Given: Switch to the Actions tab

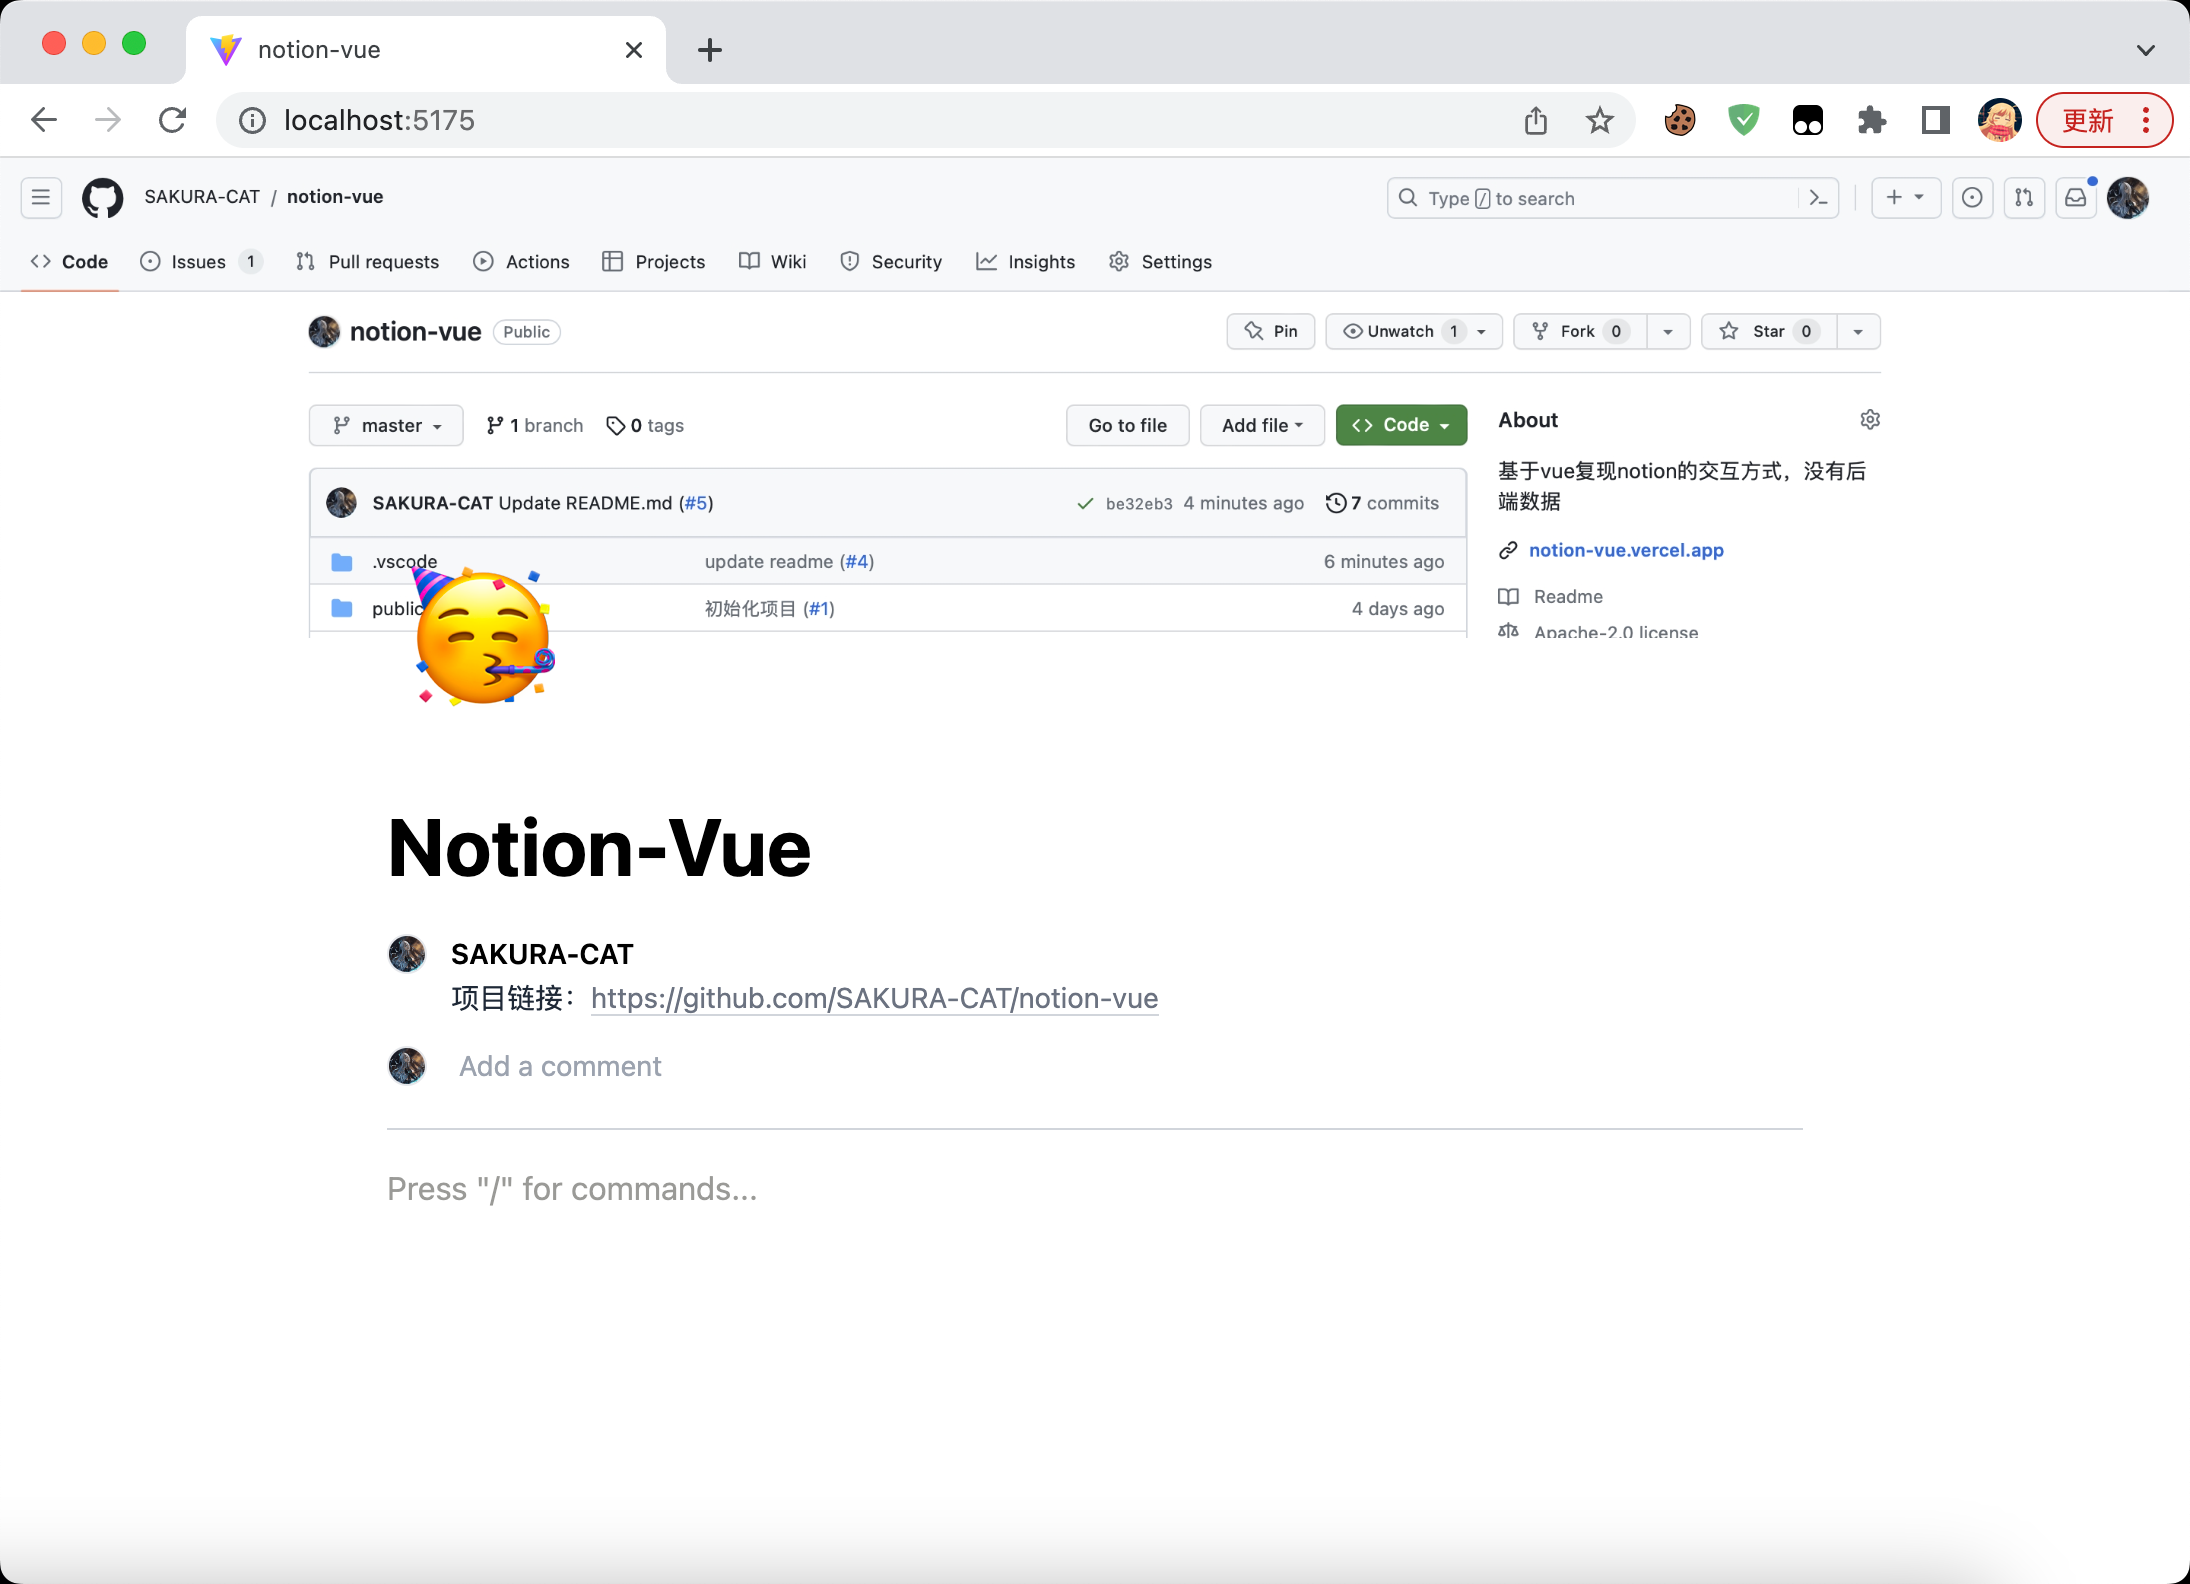Looking at the screenshot, I should (x=522, y=261).
